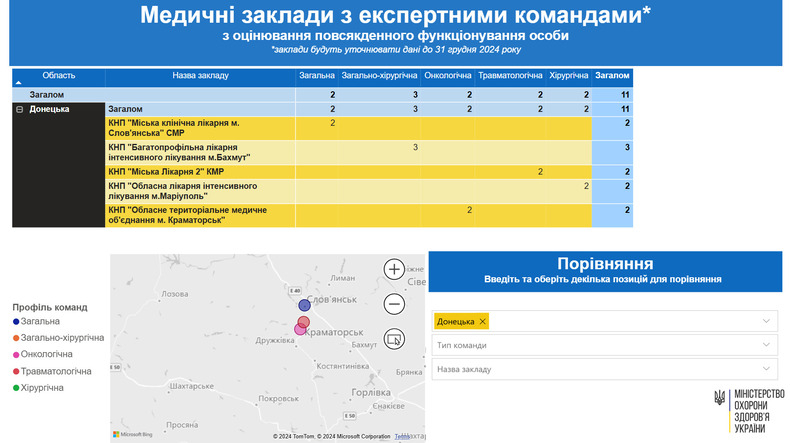Screen dimensions: 790x443
Task: Click the sort arrow in Область header
Action: click(x=19, y=83)
